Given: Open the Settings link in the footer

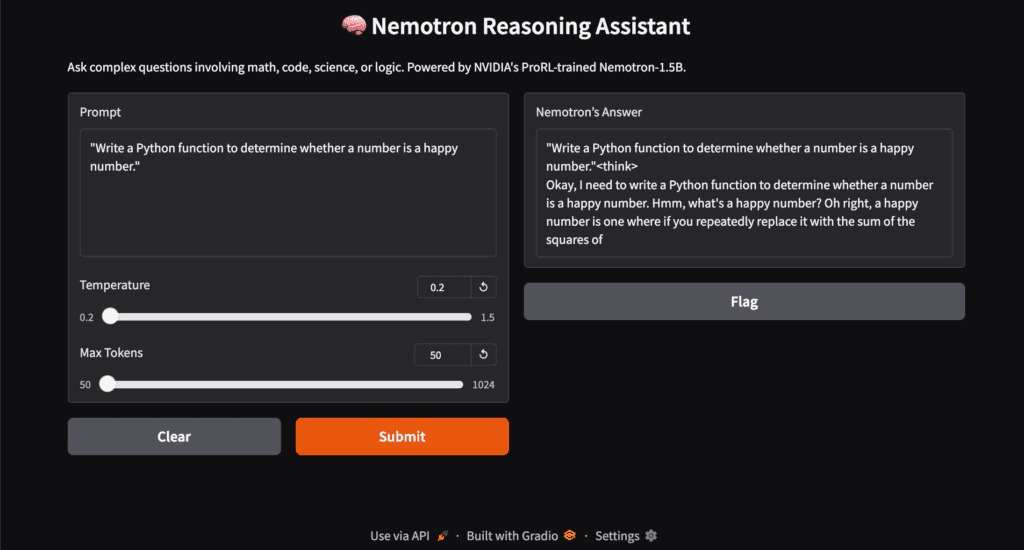Looking at the screenshot, I should [x=616, y=536].
